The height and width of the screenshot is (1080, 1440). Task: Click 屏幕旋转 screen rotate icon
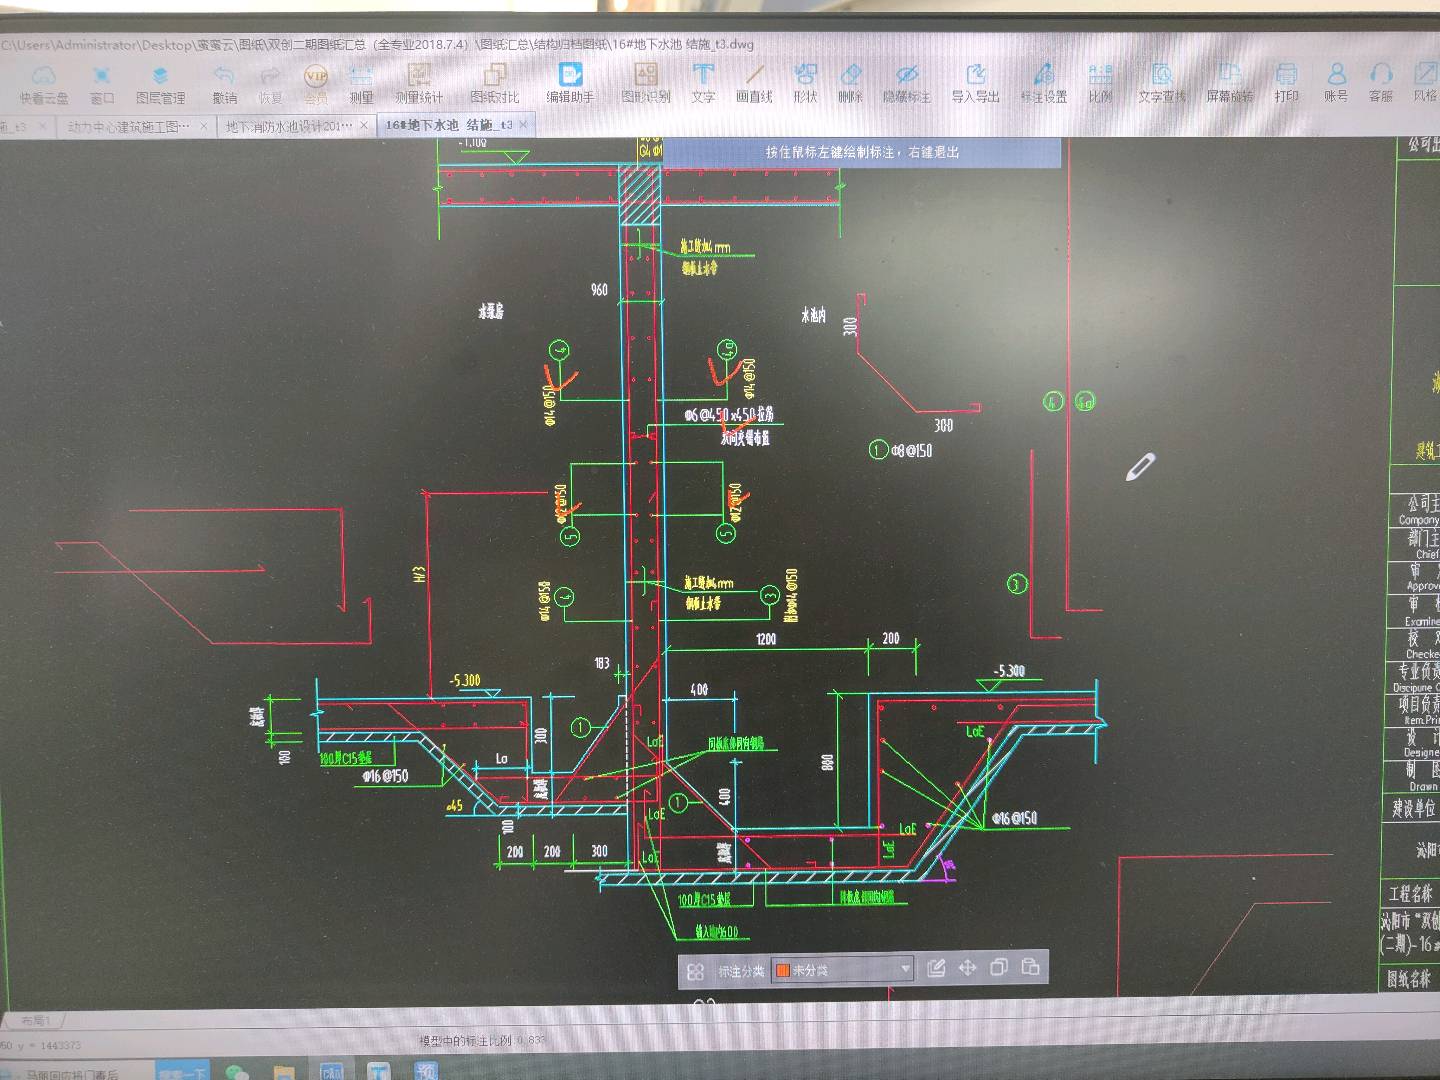pos(1229,84)
